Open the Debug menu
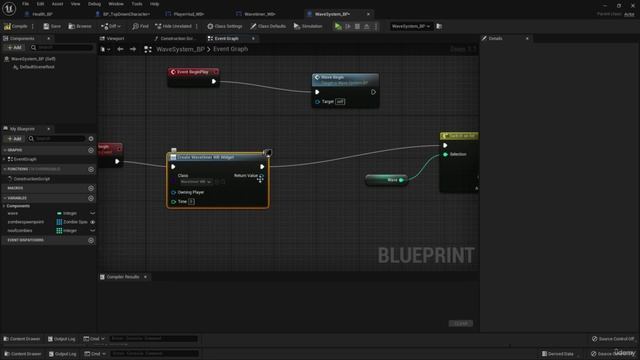640x360 pixels. [x=94, y=4]
